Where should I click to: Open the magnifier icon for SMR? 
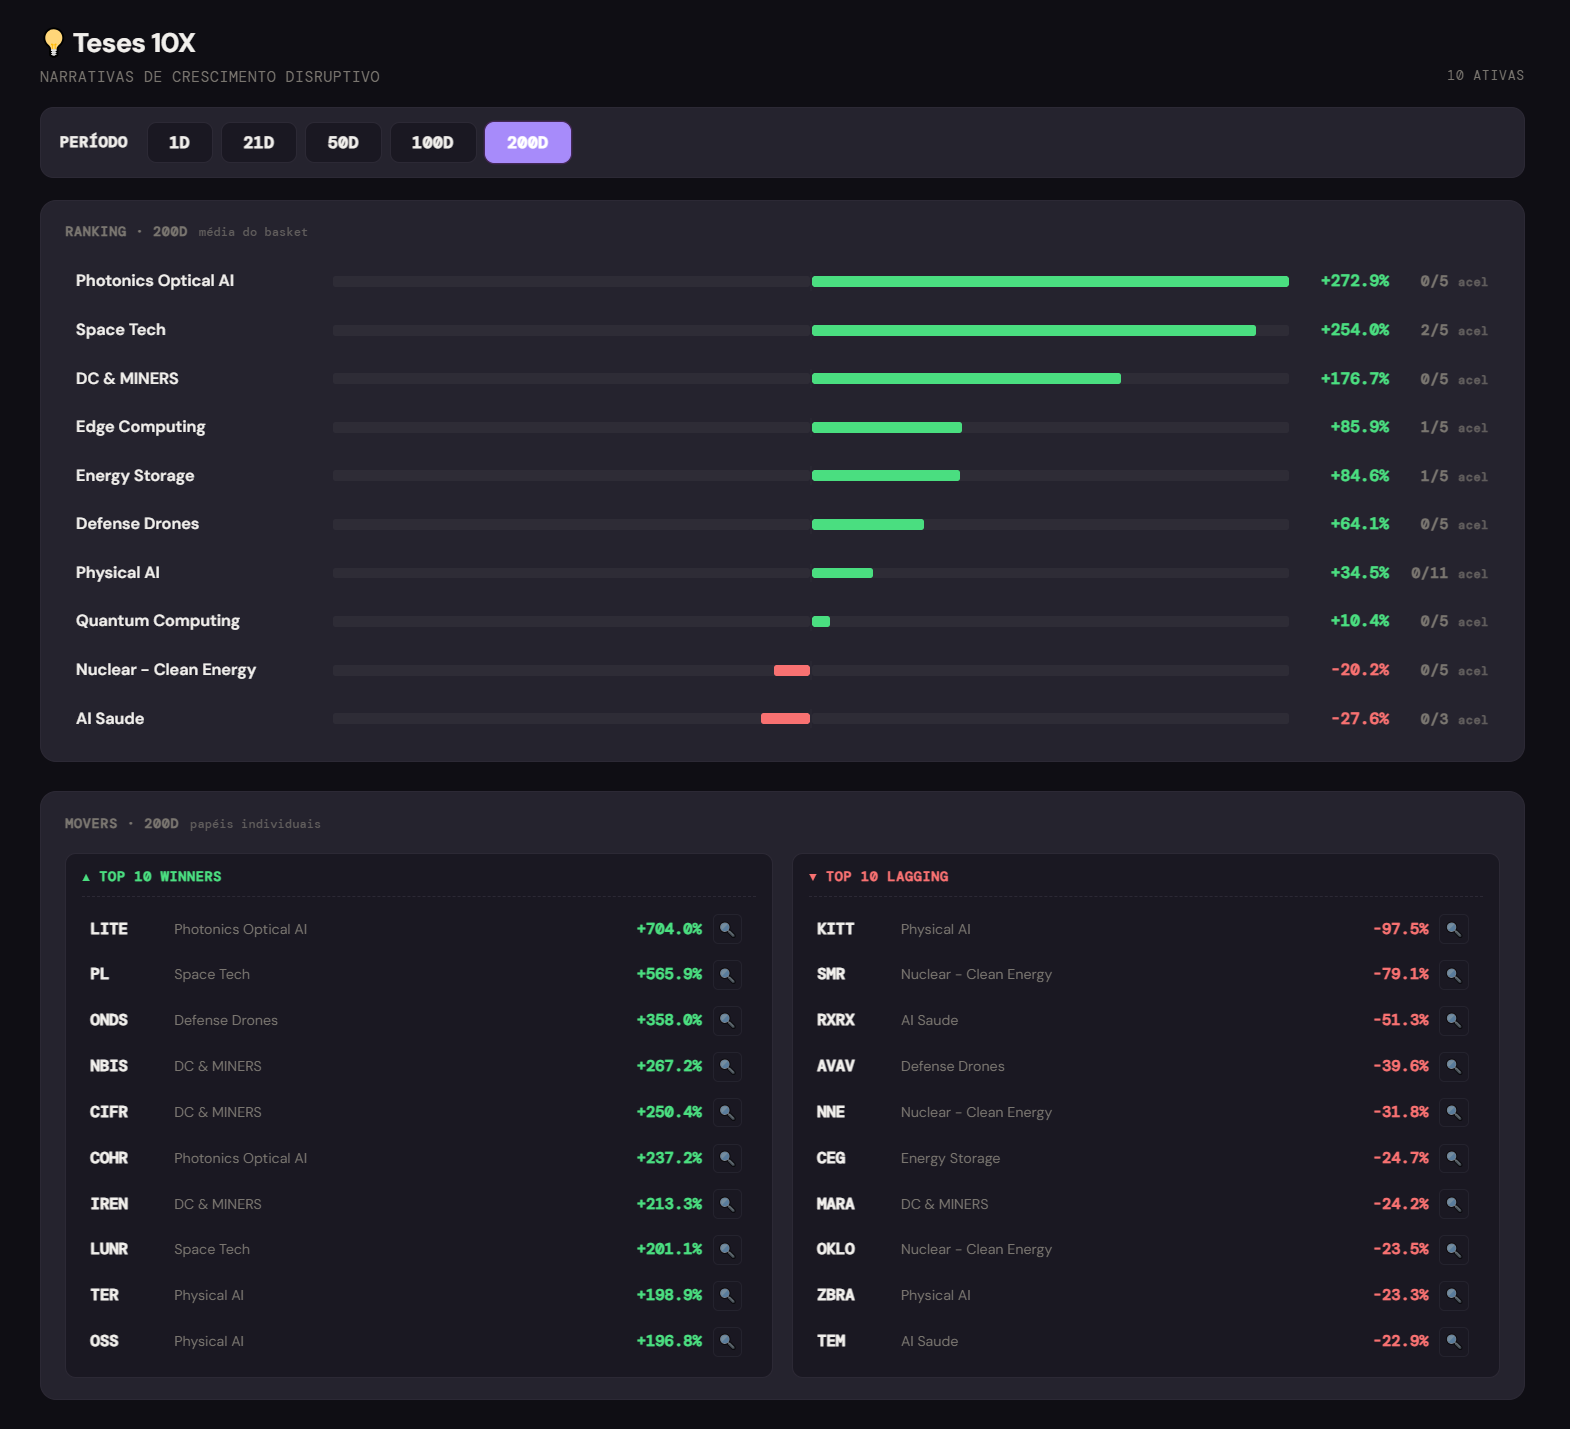[1454, 974]
